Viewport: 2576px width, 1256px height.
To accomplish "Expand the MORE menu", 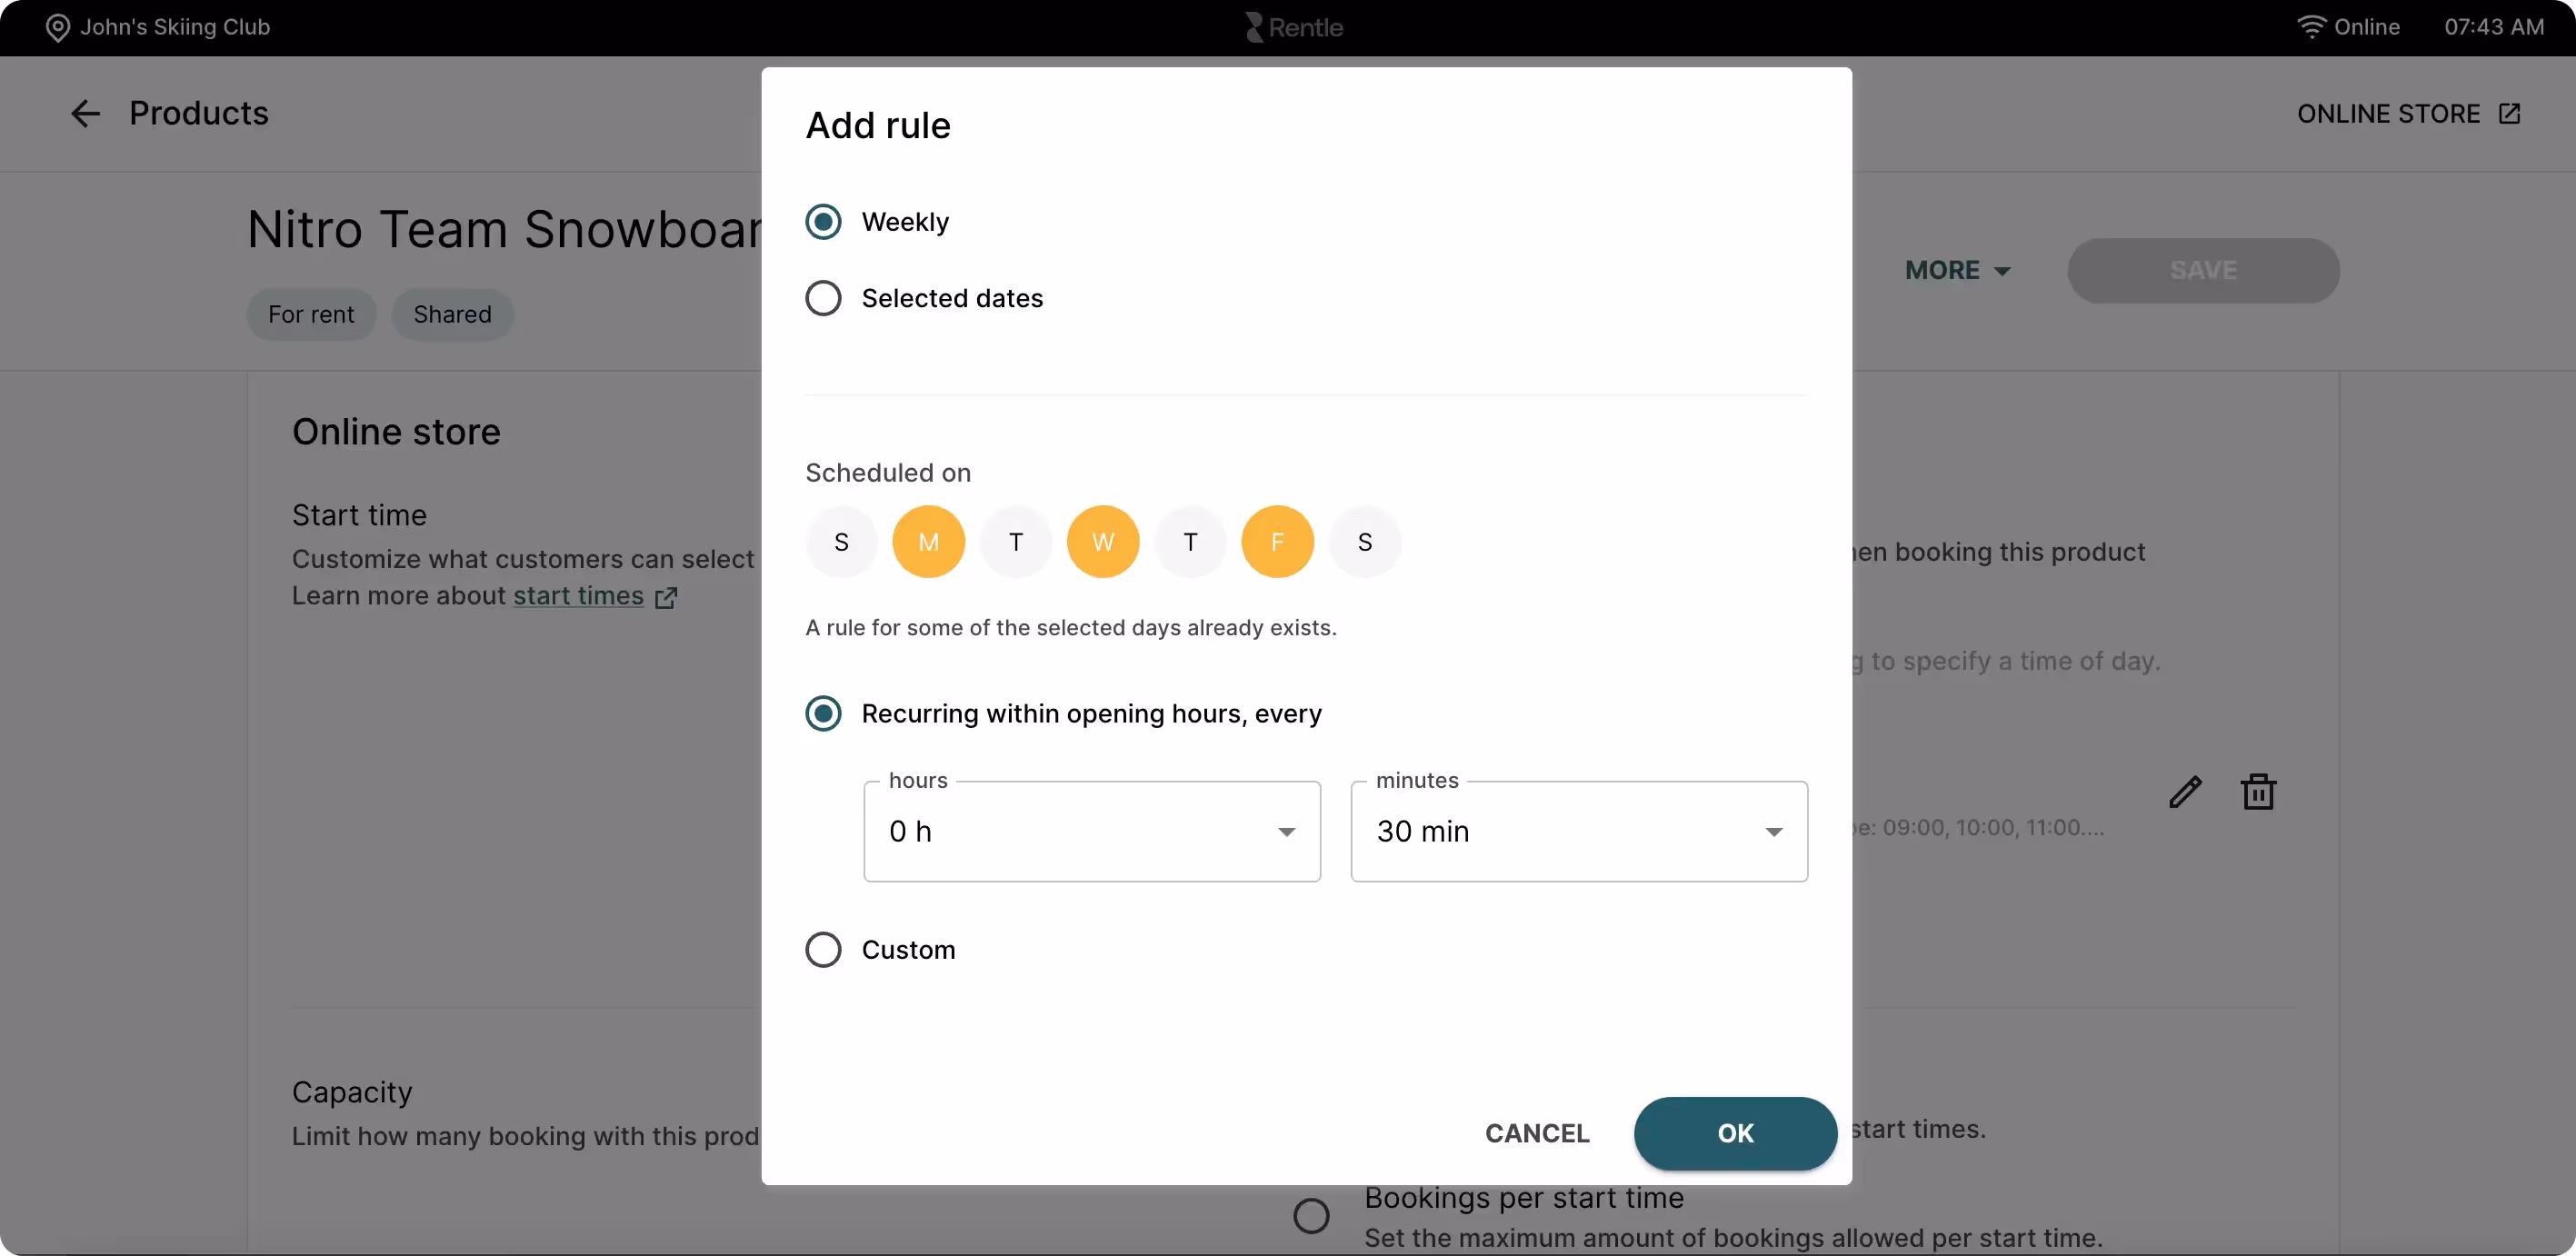I will (x=1955, y=270).
